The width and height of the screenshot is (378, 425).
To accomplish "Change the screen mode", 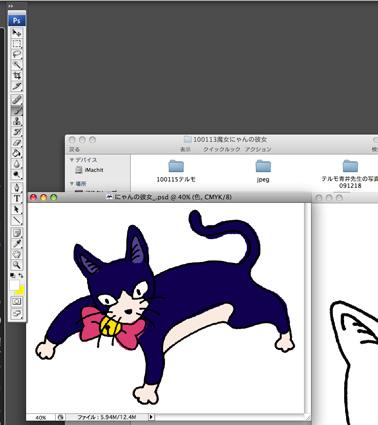I will click(x=16, y=314).
